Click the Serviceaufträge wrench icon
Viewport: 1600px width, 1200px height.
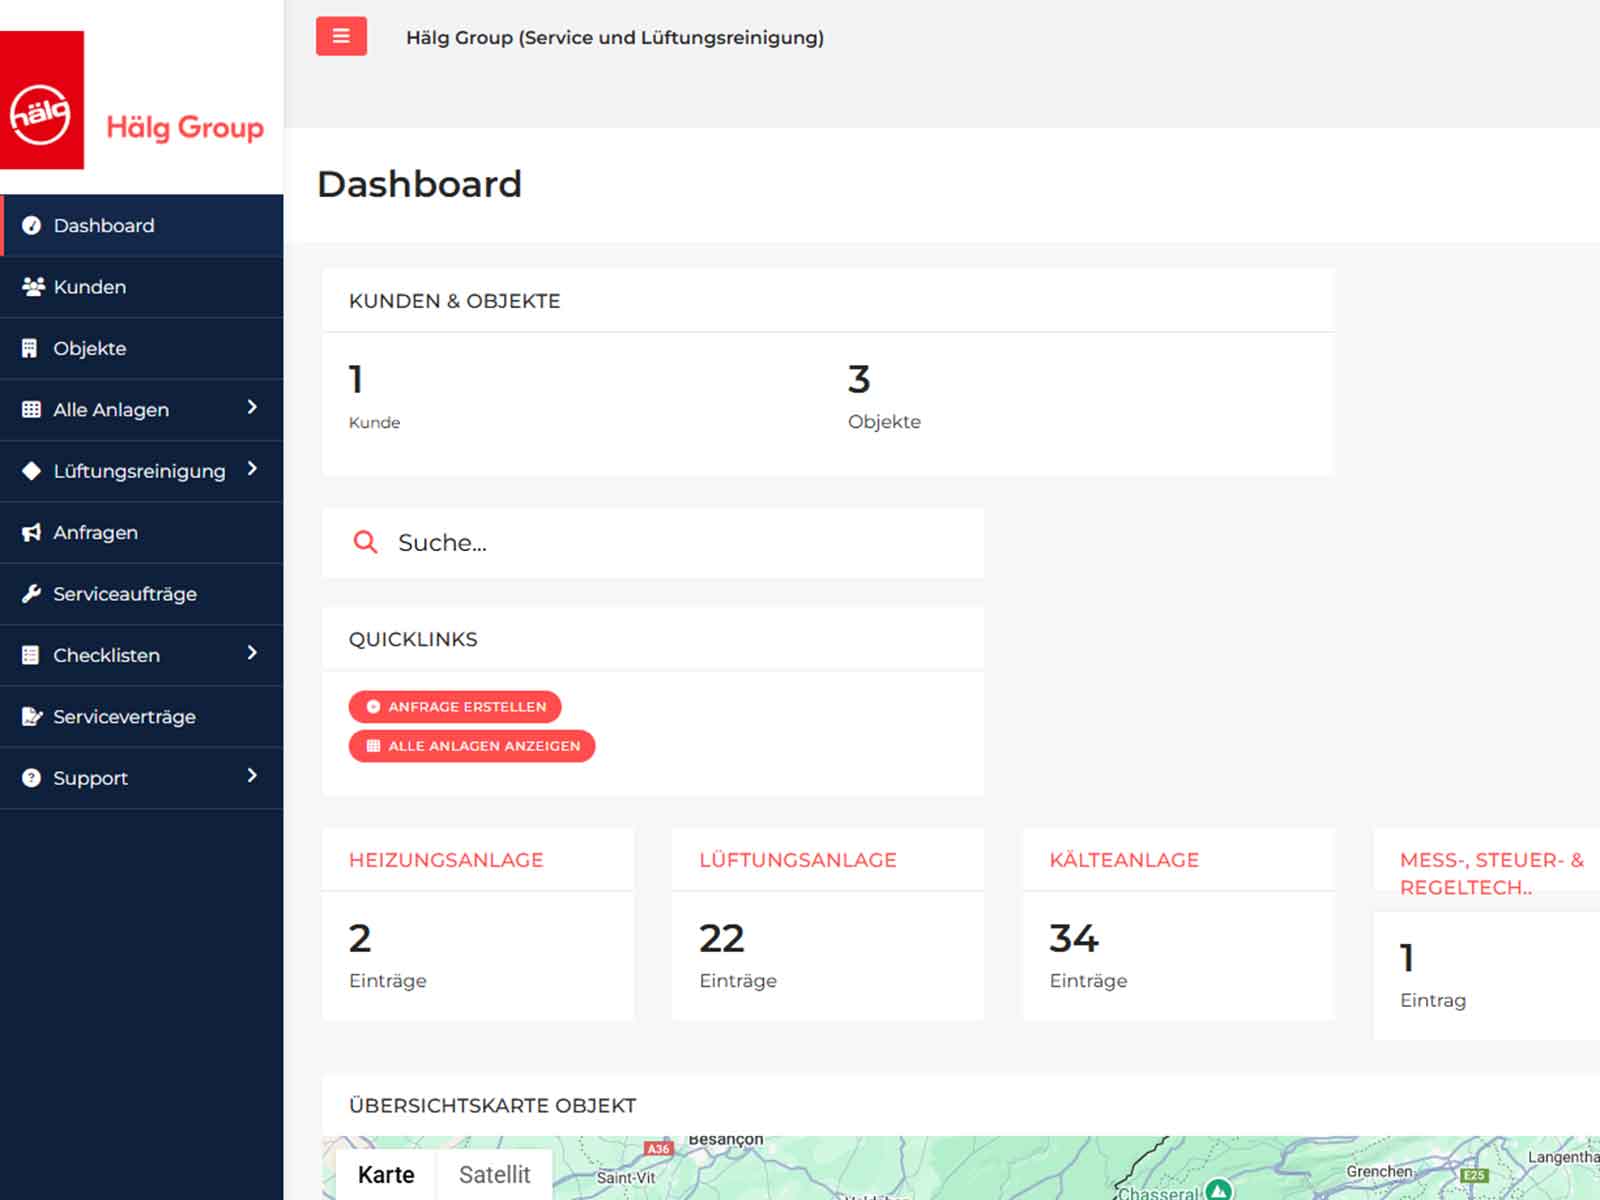(x=32, y=594)
